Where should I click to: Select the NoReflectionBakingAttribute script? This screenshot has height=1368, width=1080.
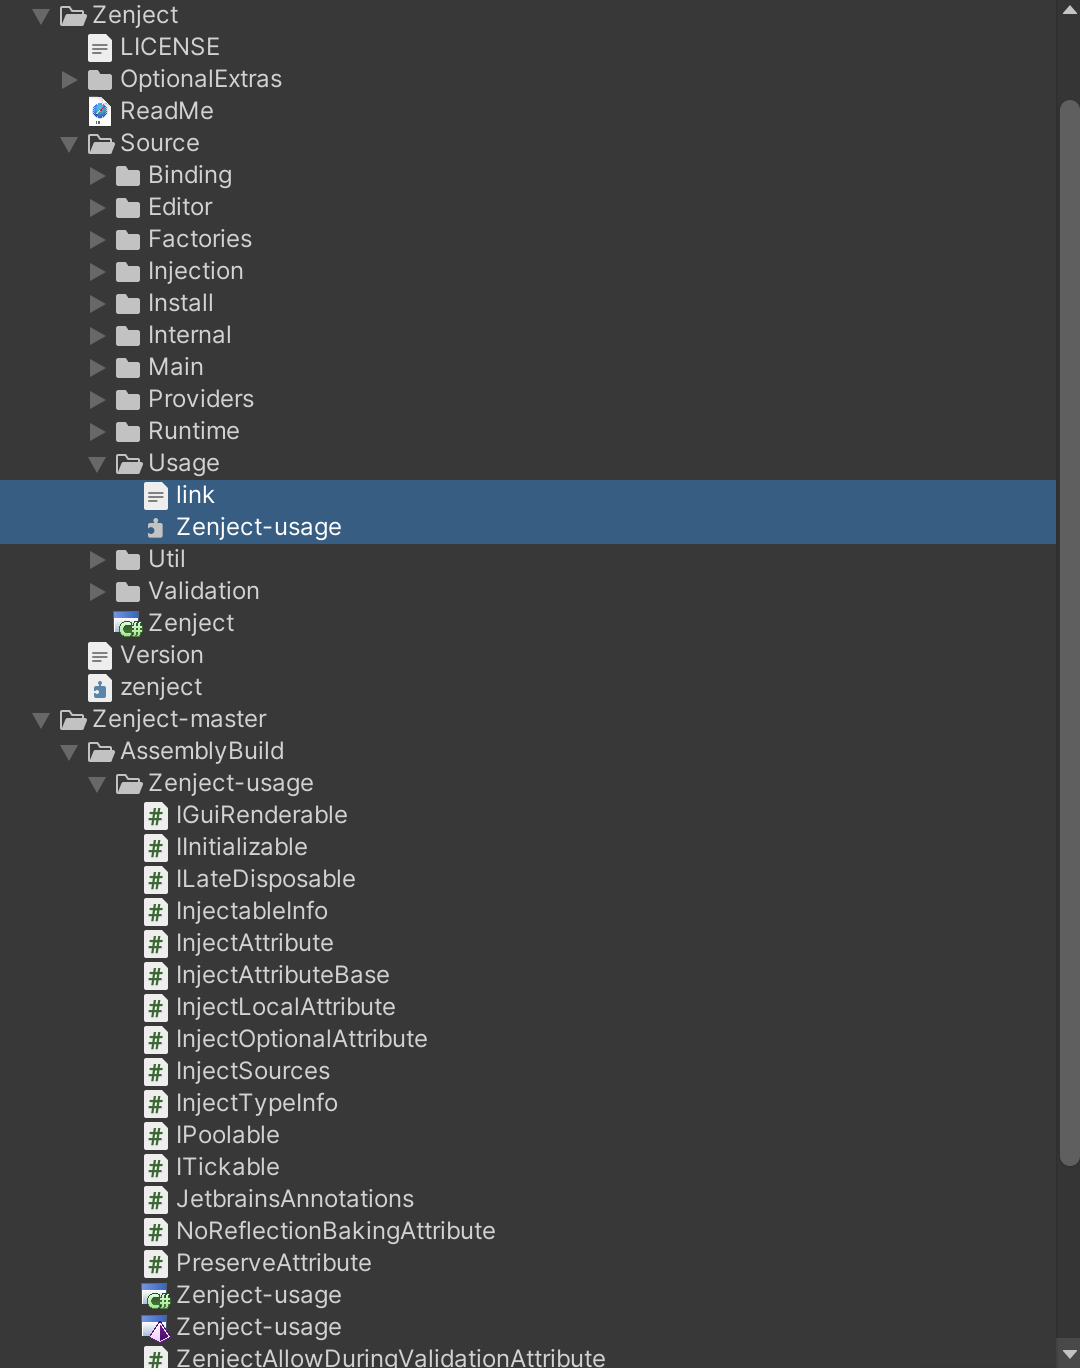[336, 1231]
